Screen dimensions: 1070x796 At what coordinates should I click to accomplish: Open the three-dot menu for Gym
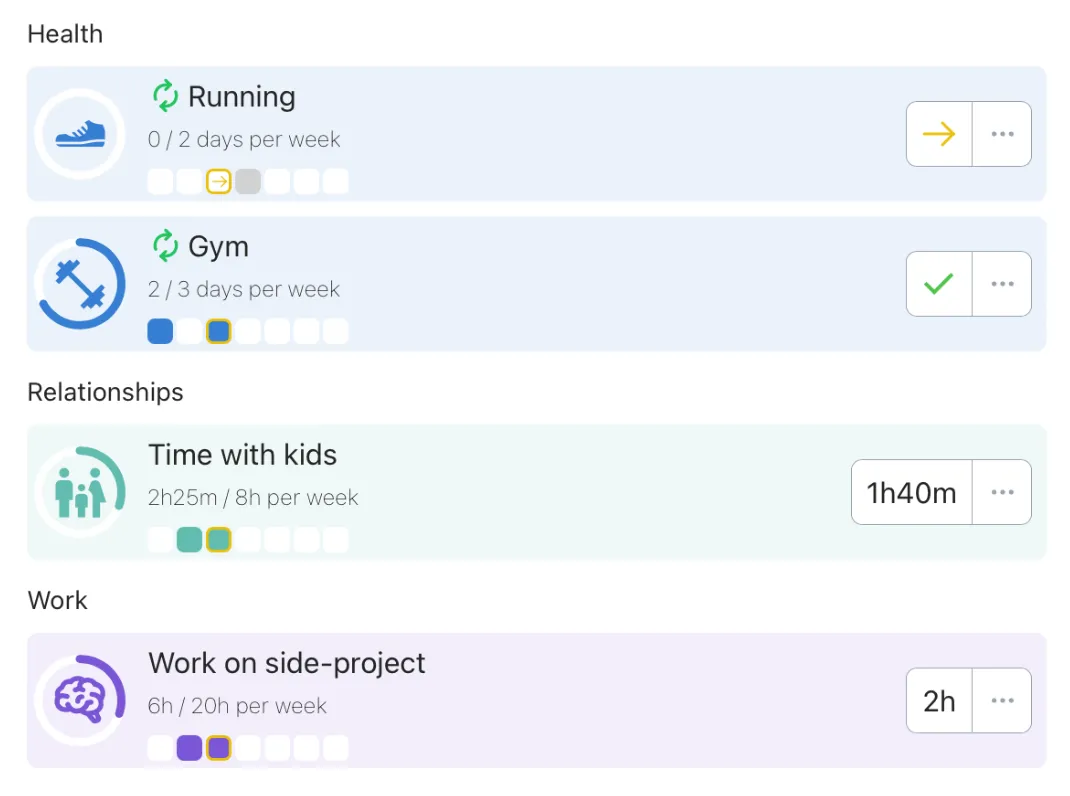coord(1002,284)
